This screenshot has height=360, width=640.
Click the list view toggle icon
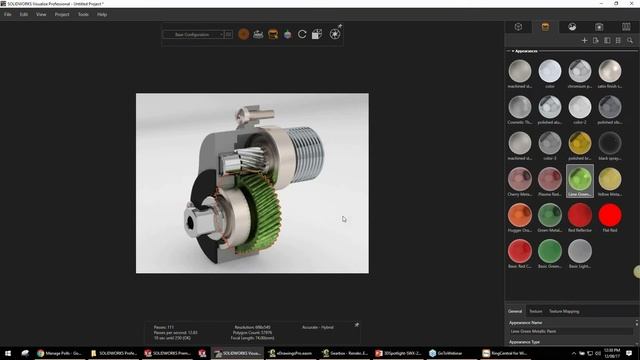[618, 40]
